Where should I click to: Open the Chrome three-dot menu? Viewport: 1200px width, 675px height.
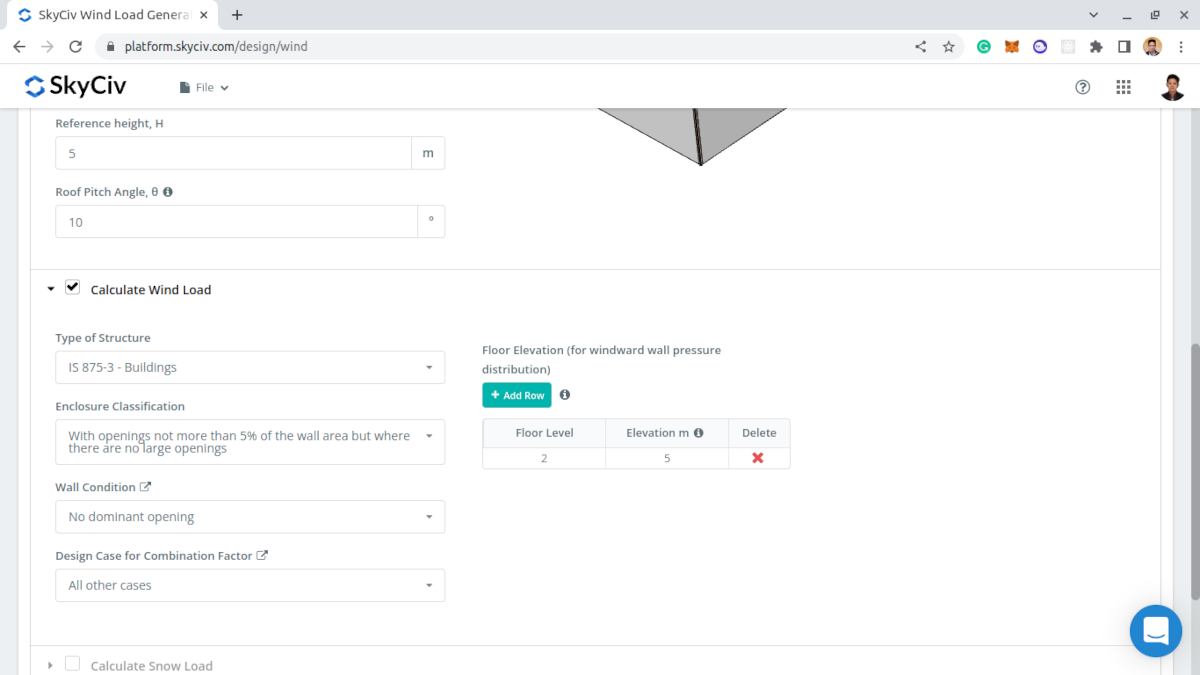tap(1180, 46)
